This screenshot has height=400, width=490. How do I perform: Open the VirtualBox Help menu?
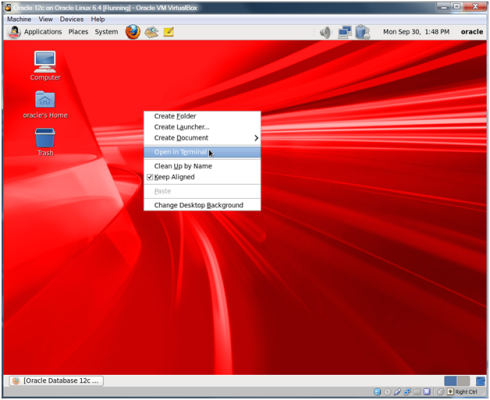pyautogui.click(x=98, y=19)
